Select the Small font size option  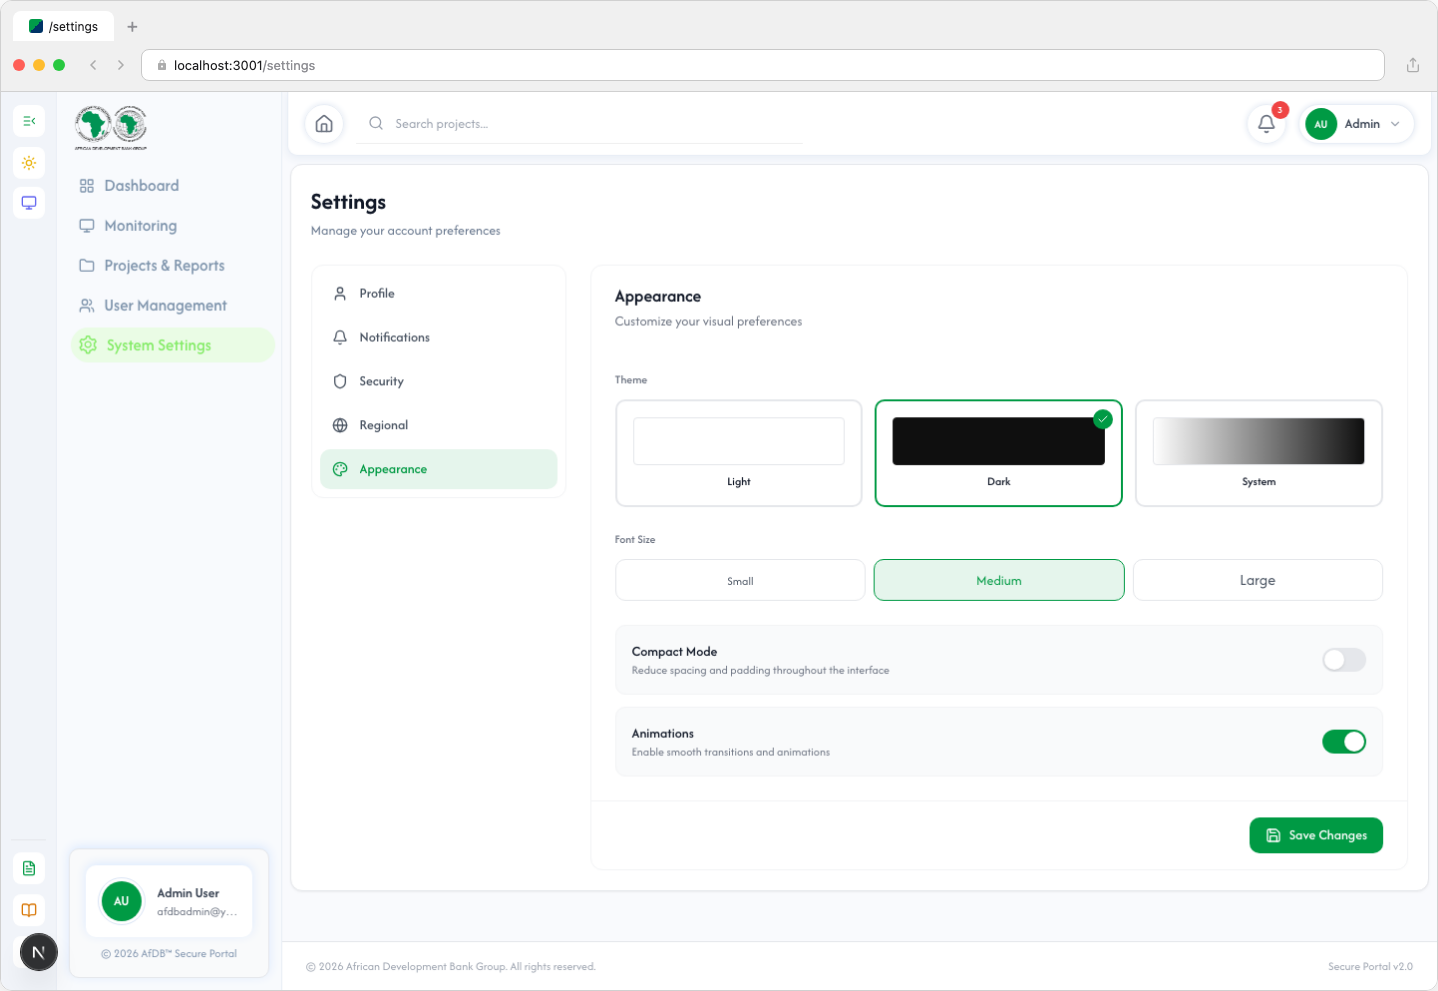point(740,580)
